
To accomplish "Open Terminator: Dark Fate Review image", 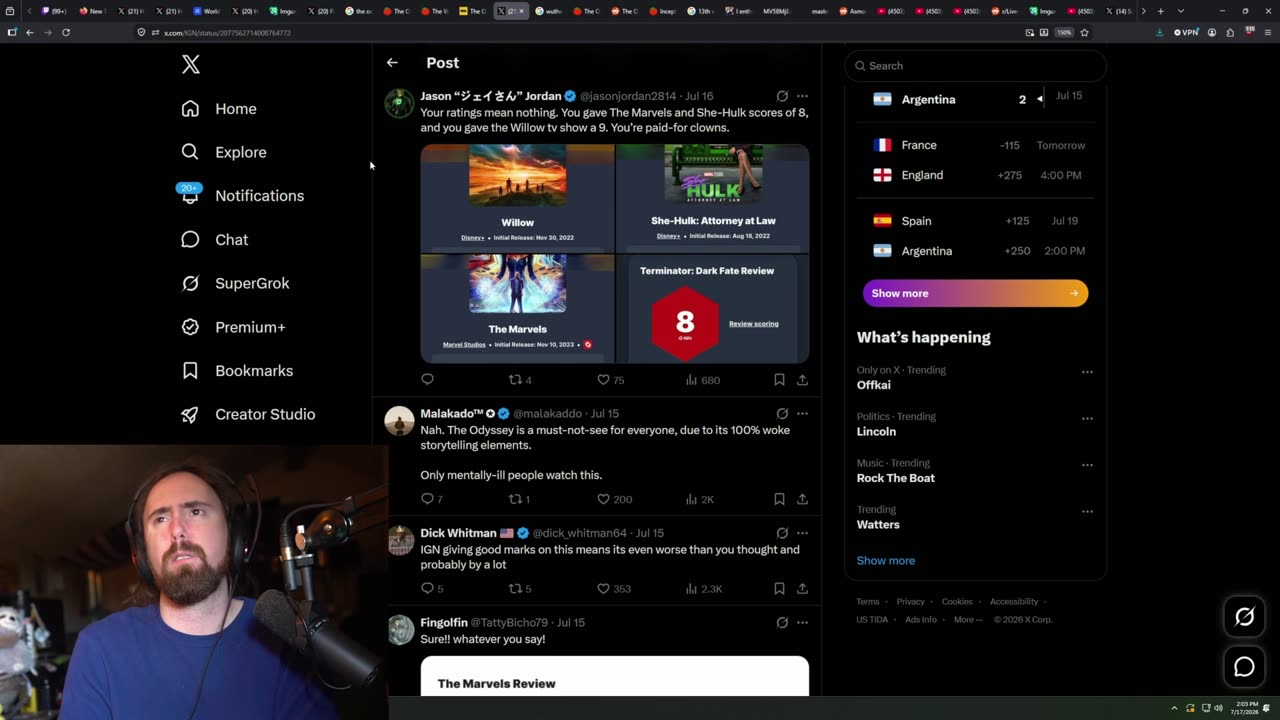I will (x=712, y=308).
